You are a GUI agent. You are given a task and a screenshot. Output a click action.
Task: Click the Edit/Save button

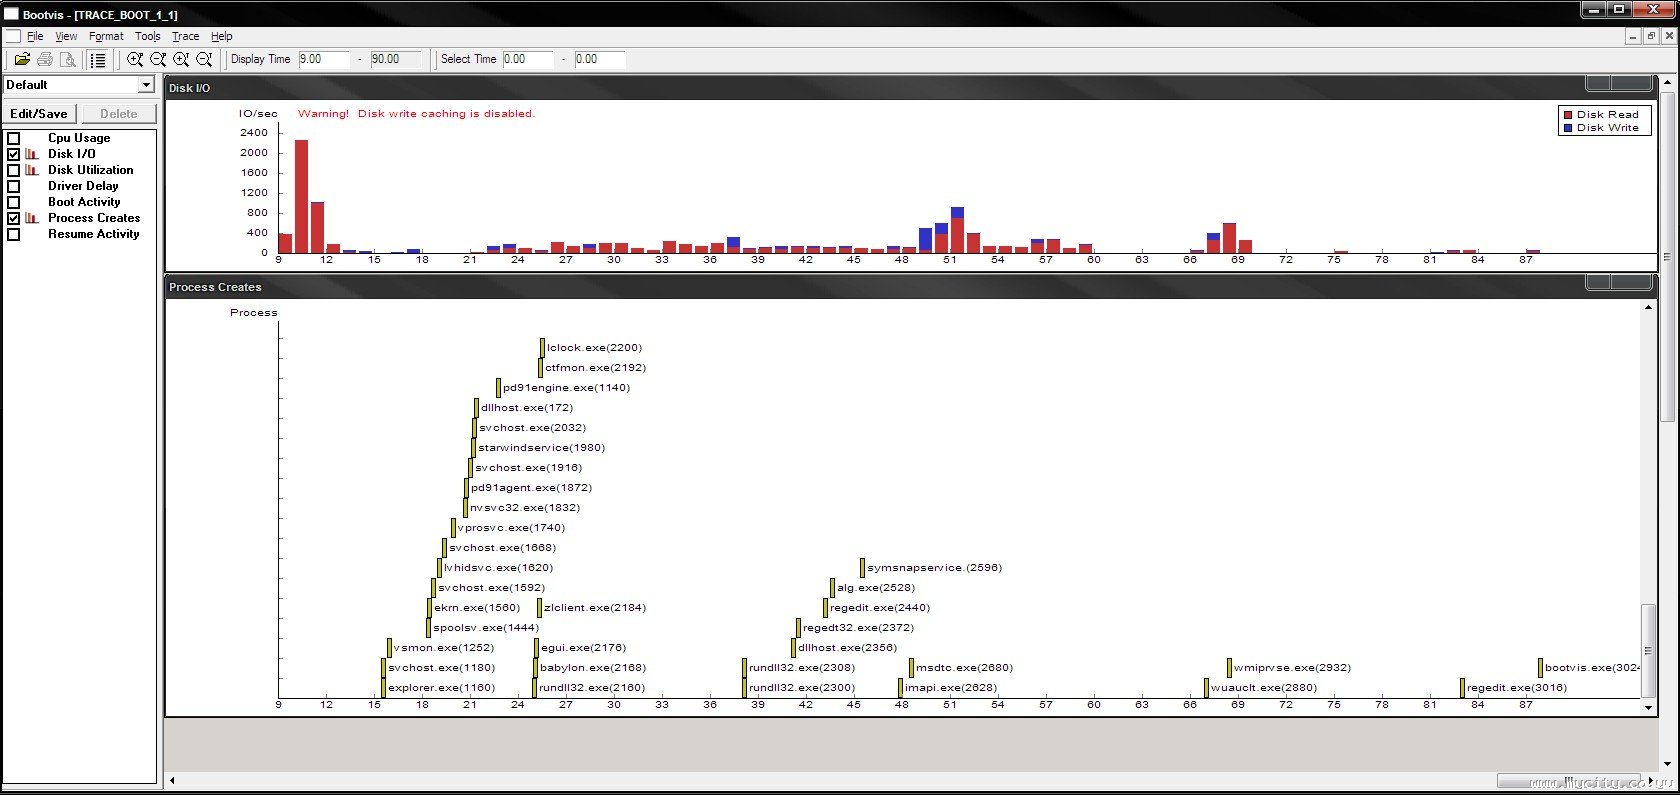pyautogui.click(x=39, y=114)
